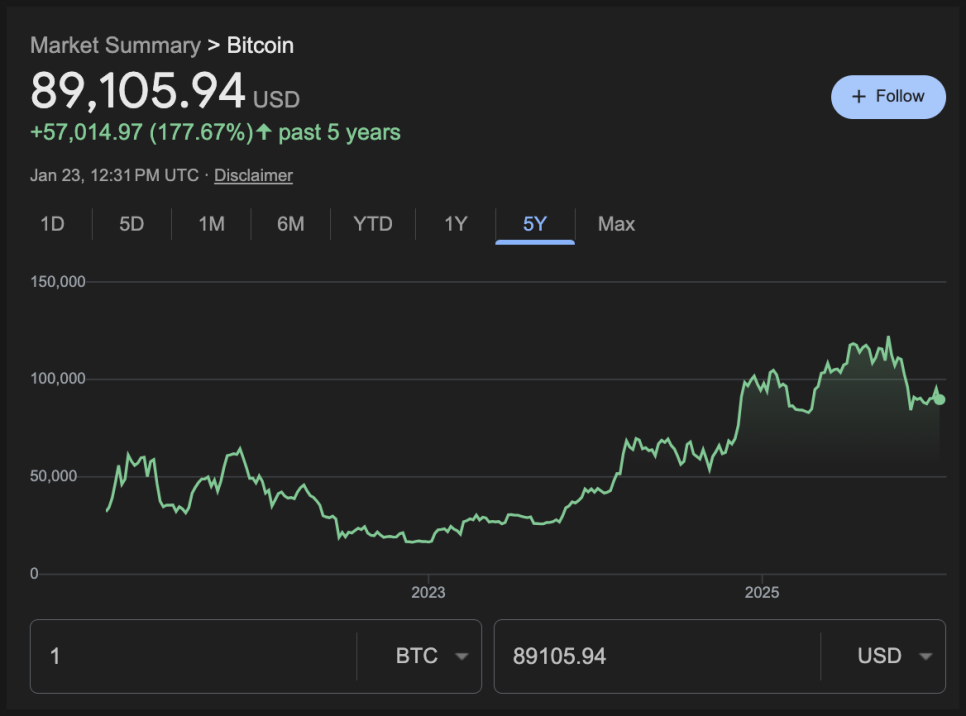The image size is (966, 716).
Task: Open the BTC currency dropdown arrow
Action: (x=461, y=657)
